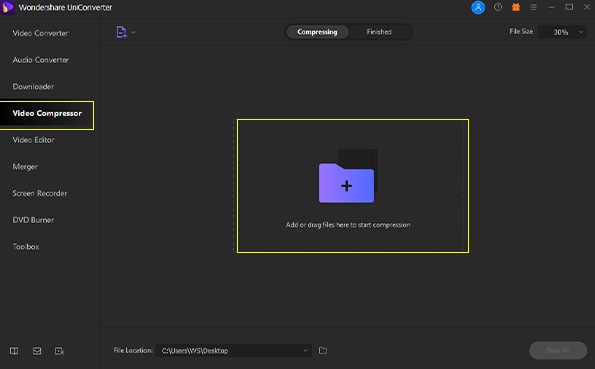Click the Start All button
Viewport: 595px width, 369px height.
point(557,350)
